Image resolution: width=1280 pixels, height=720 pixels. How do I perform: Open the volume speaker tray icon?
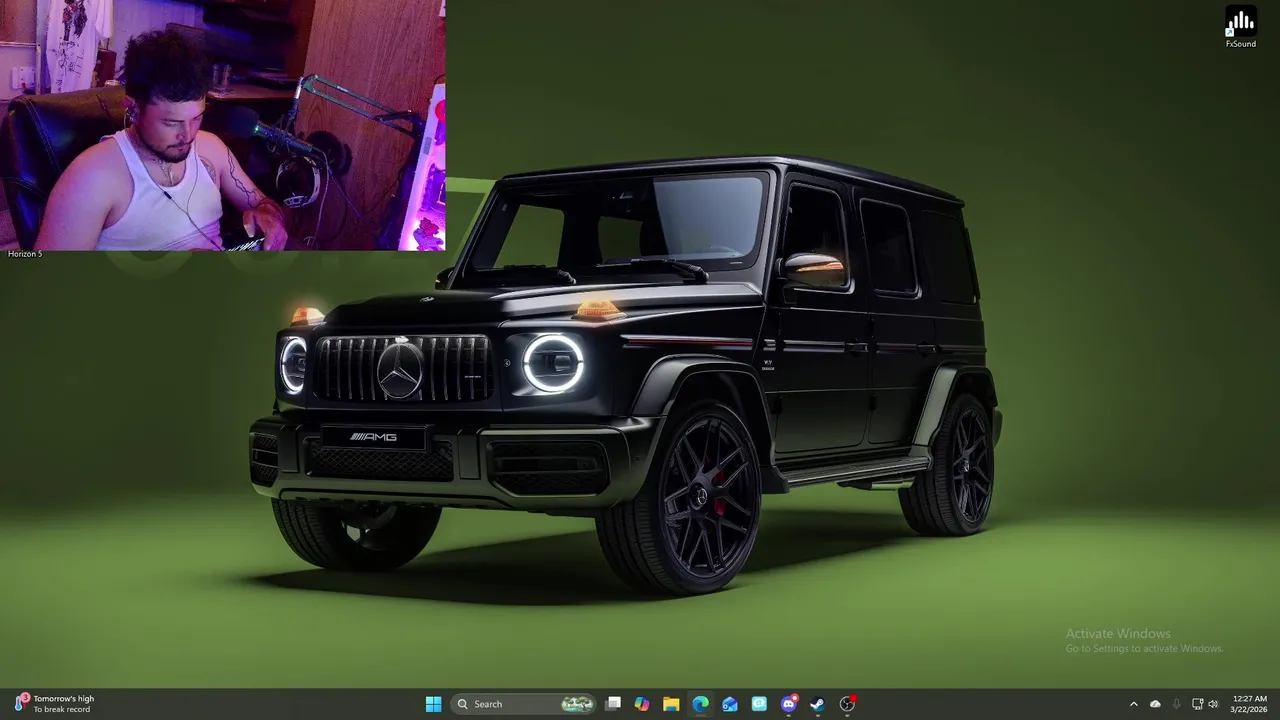point(1213,704)
